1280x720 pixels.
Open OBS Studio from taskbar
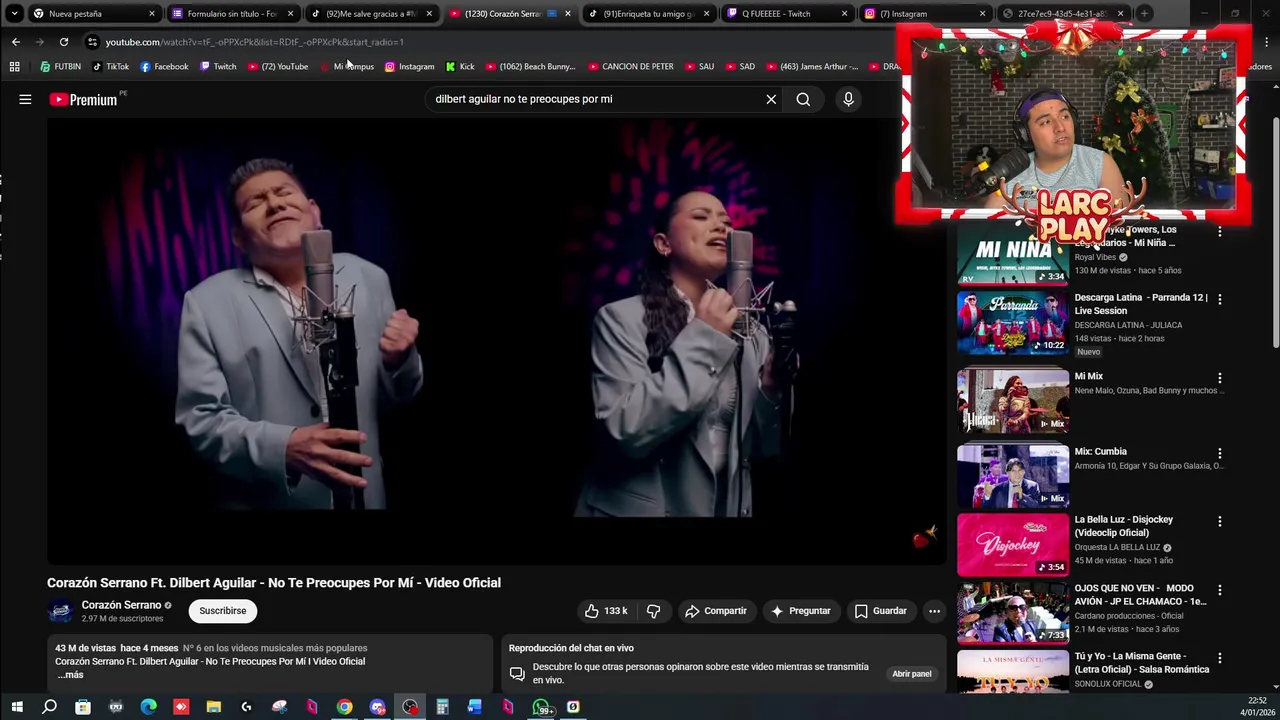[410, 707]
